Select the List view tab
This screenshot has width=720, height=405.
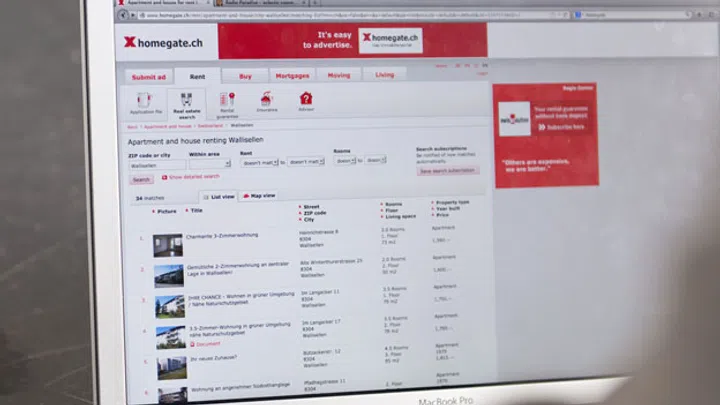coord(219,197)
